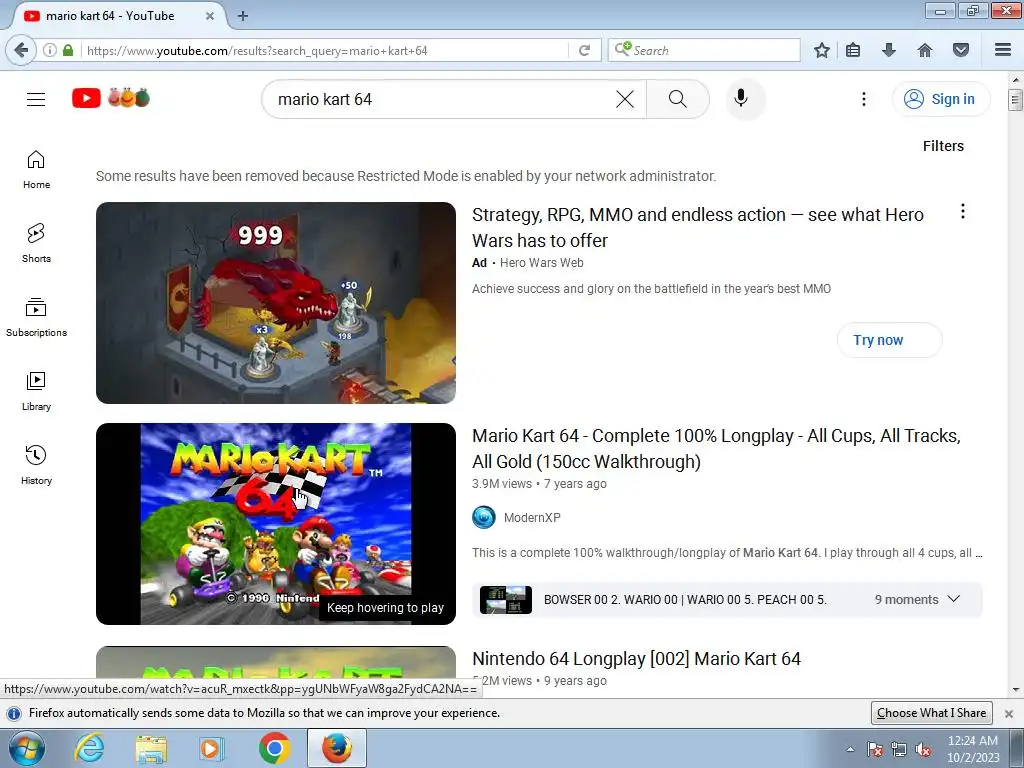Launch Google Chrome from the taskbar
Image resolution: width=1024 pixels, height=768 pixels.
[x=274, y=748]
